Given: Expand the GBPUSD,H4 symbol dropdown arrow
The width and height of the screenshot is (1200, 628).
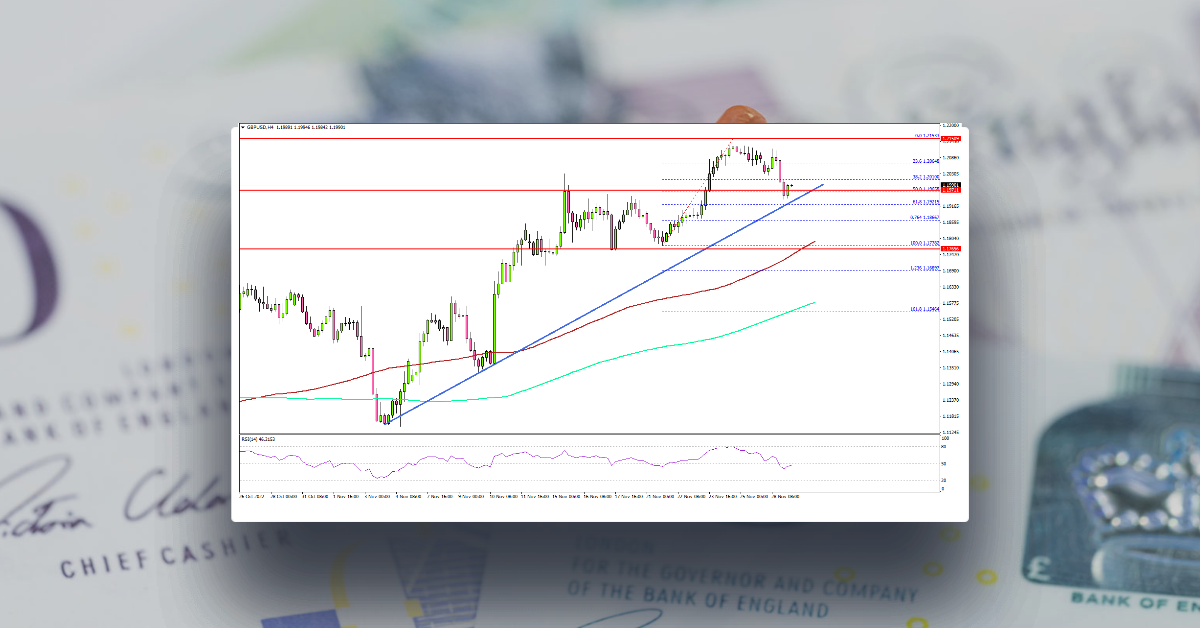Looking at the screenshot, I should [243, 126].
